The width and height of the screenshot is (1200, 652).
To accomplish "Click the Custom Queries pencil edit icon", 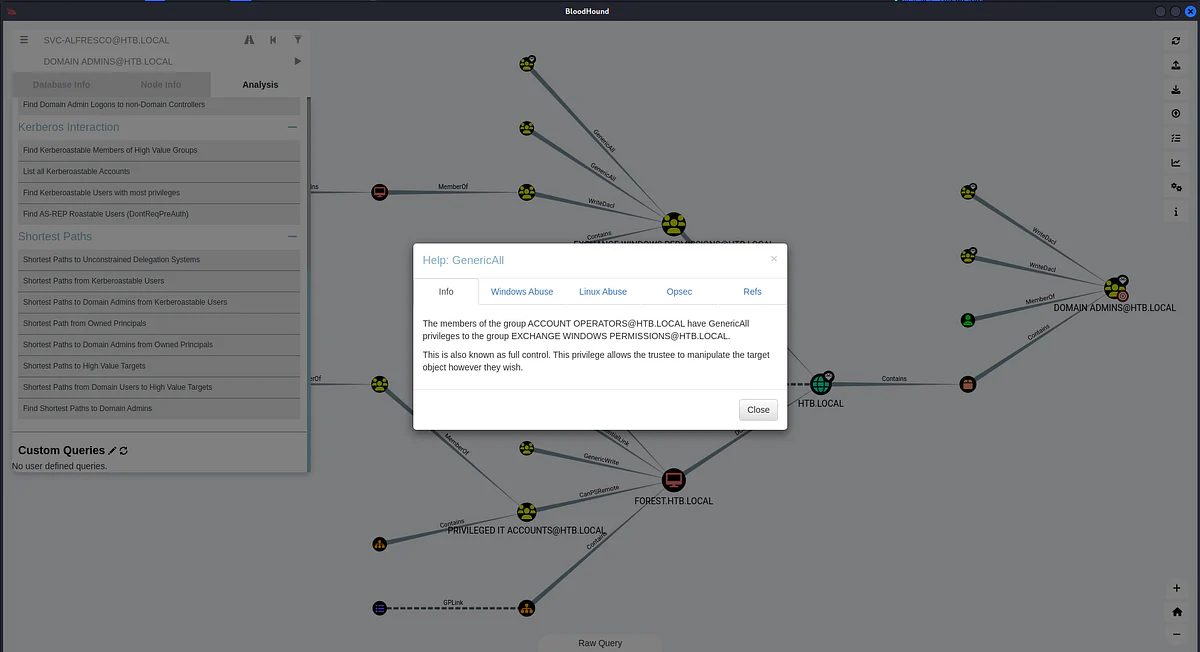I will pyautogui.click(x=112, y=451).
